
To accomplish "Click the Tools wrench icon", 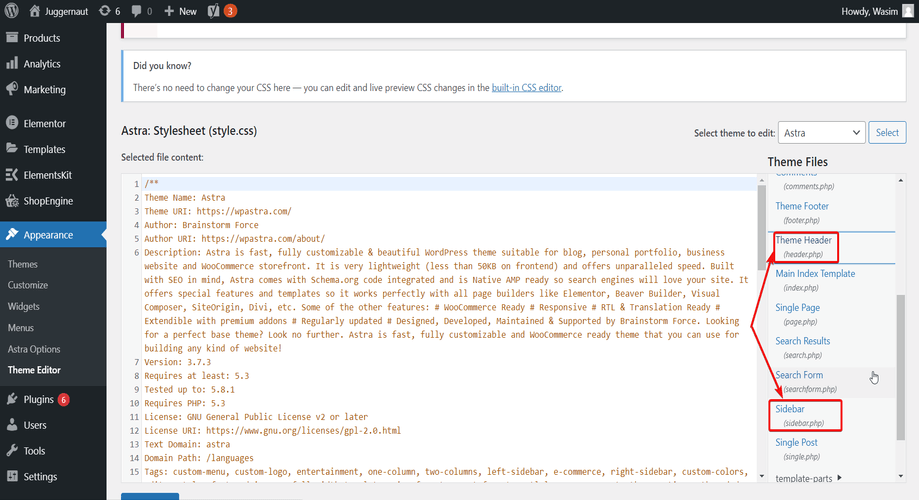I will tap(12, 451).
